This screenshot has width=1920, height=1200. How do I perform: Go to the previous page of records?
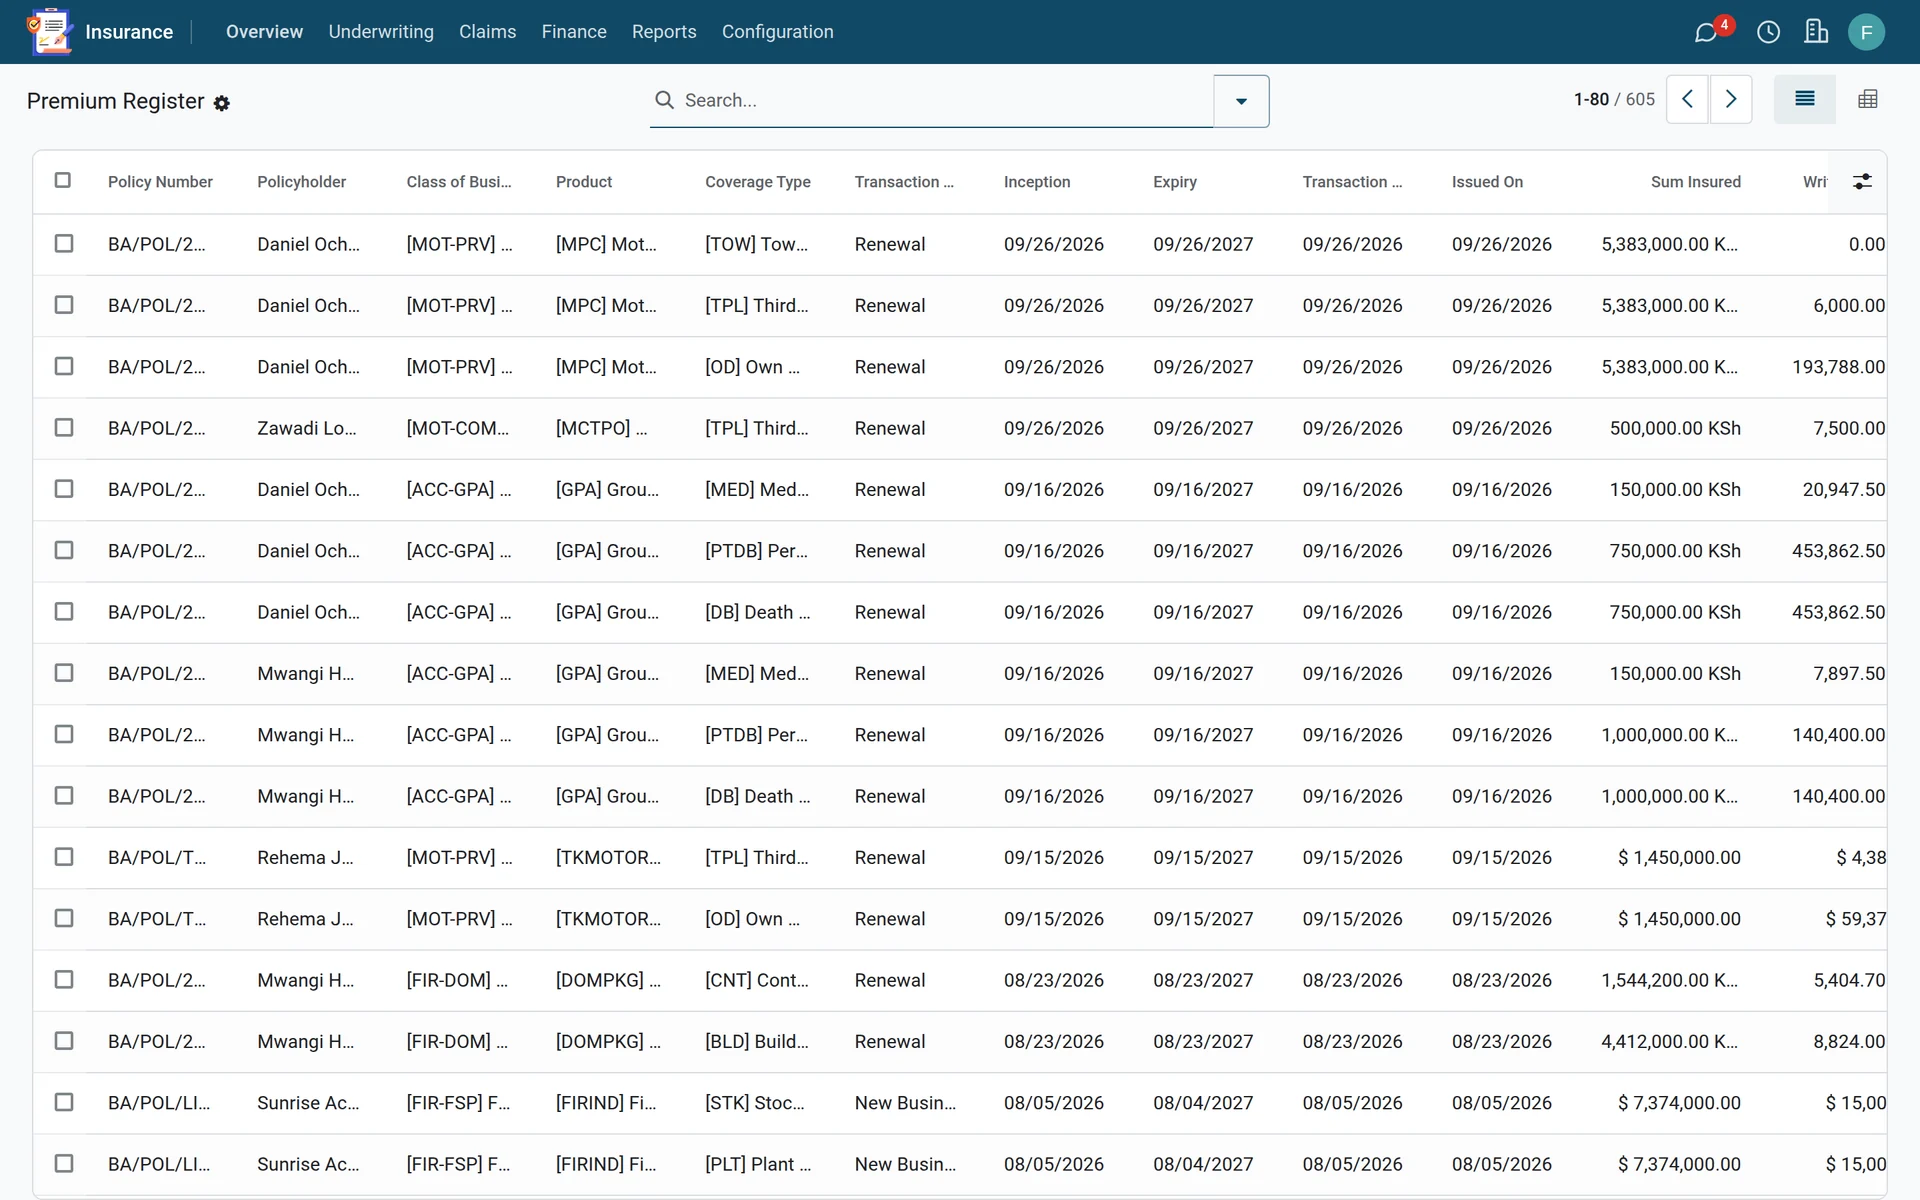coord(1687,99)
